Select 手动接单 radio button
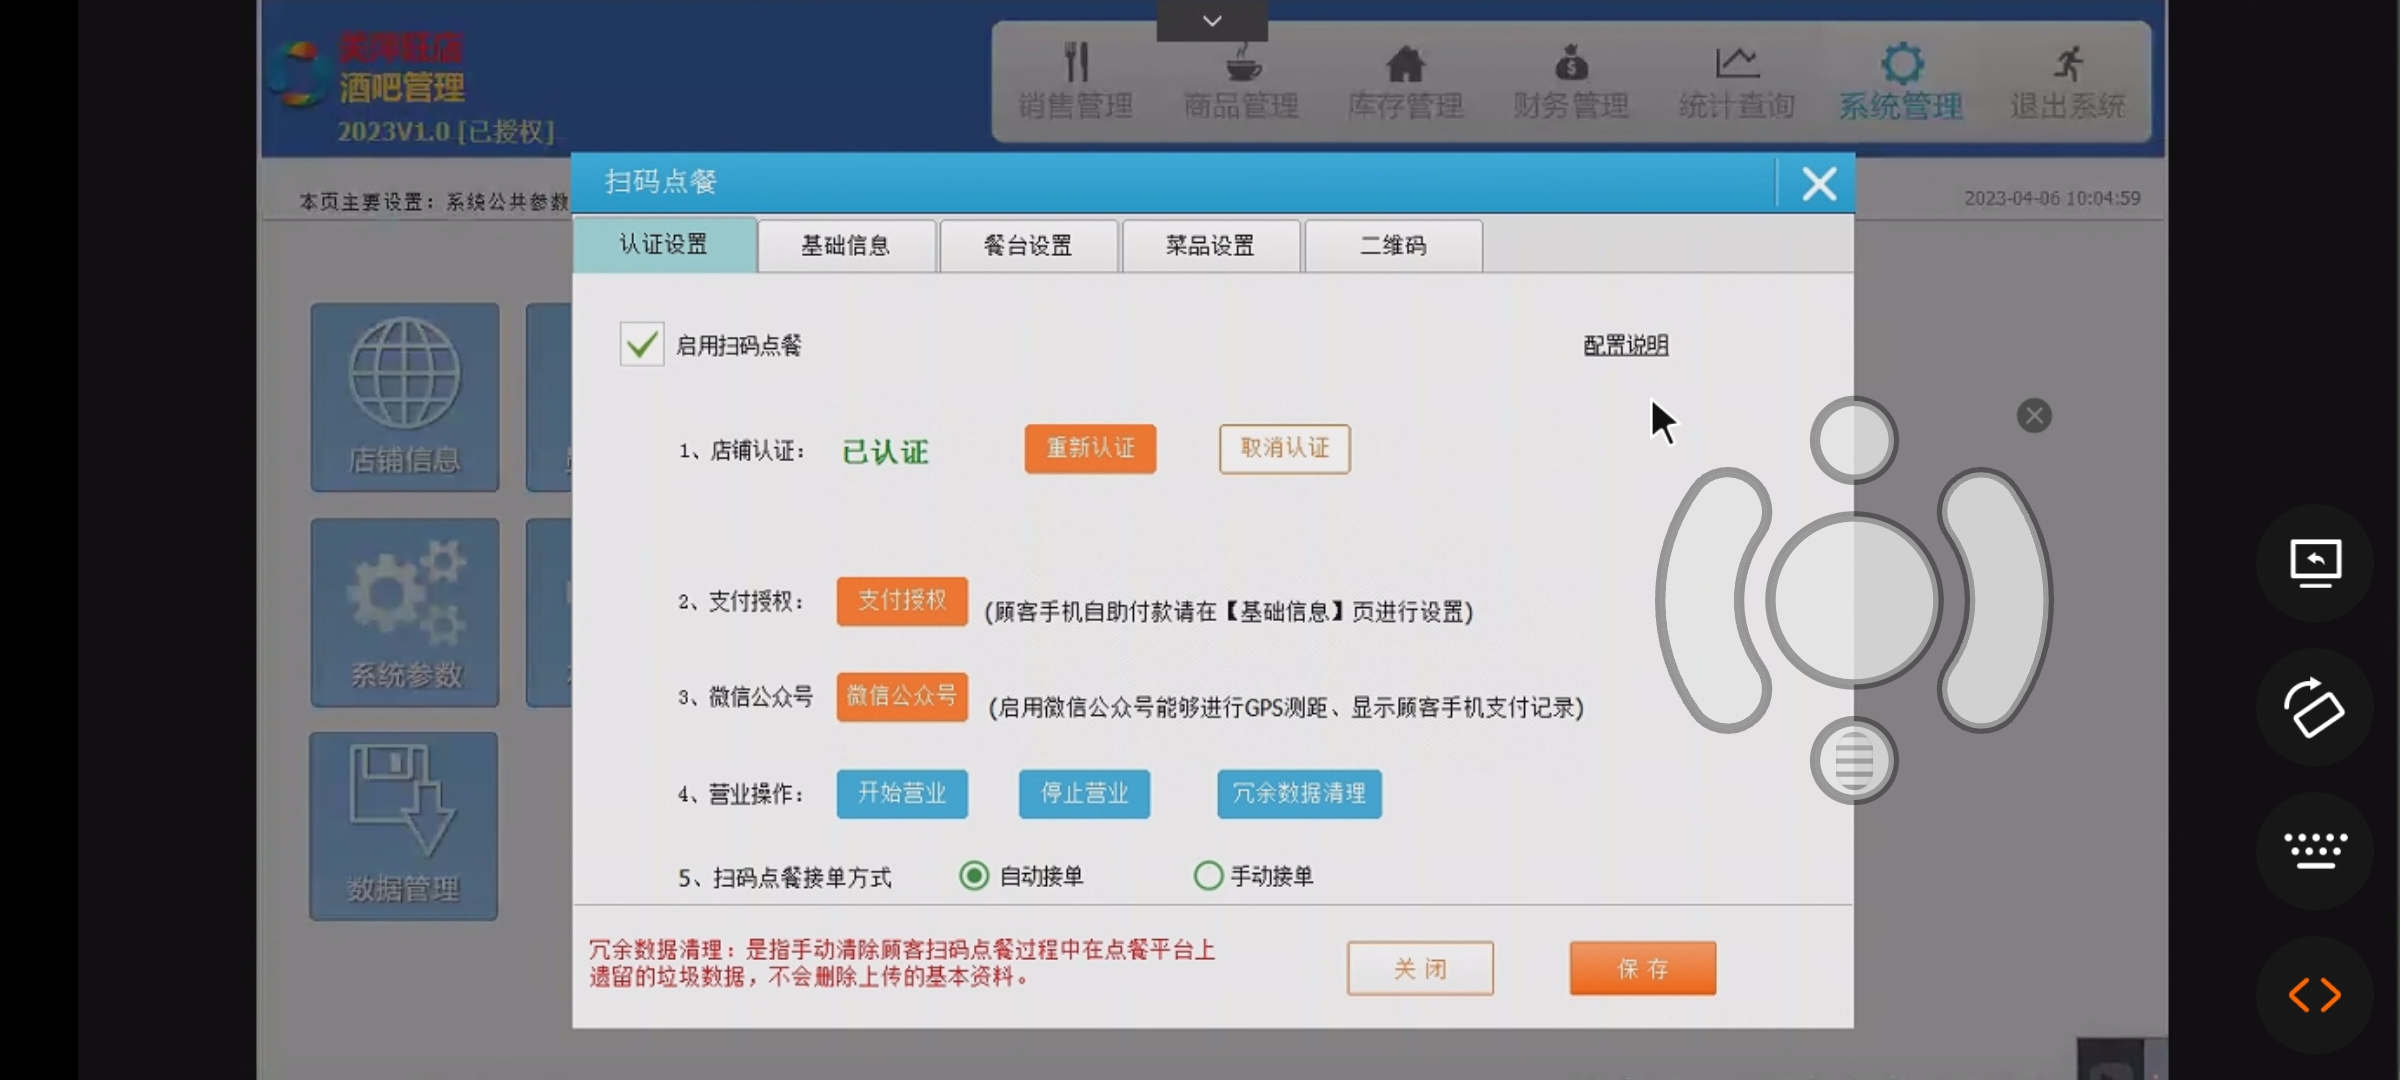Viewport: 2400px width, 1080px height. [1208, 876]
